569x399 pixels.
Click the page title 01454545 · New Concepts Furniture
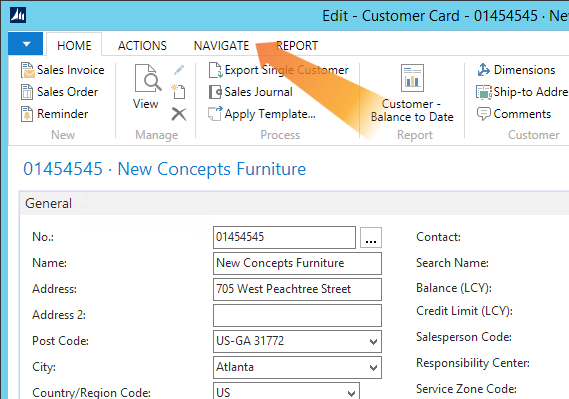(x=164, y=169)
